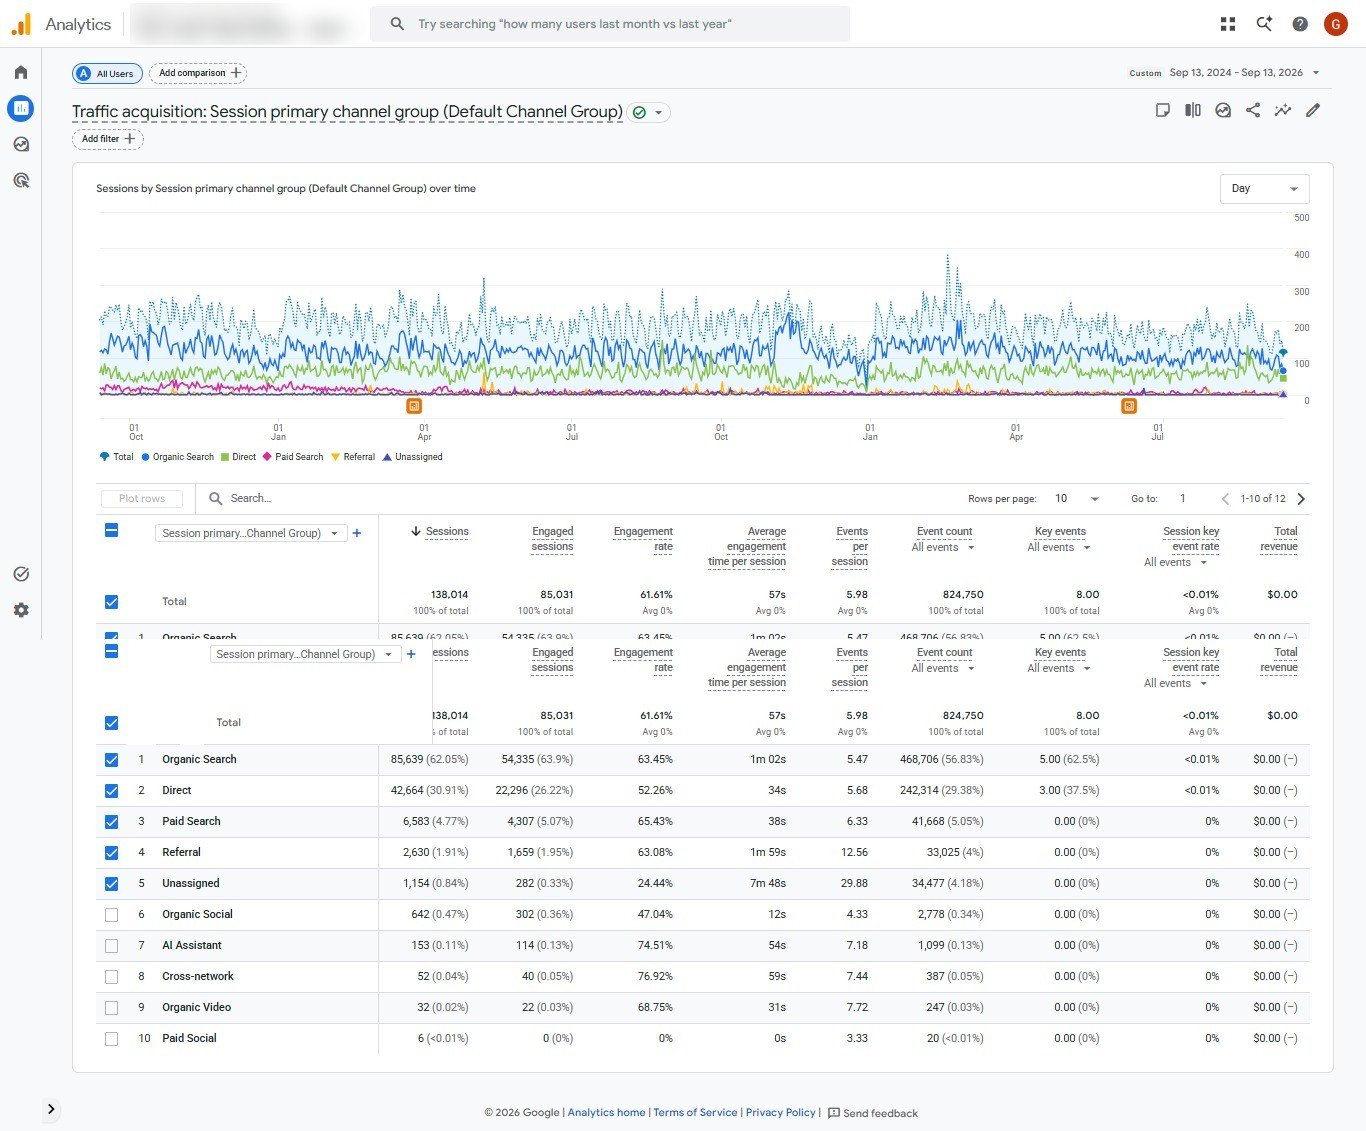Open the Google apps grid icon

pos(1228,24)
